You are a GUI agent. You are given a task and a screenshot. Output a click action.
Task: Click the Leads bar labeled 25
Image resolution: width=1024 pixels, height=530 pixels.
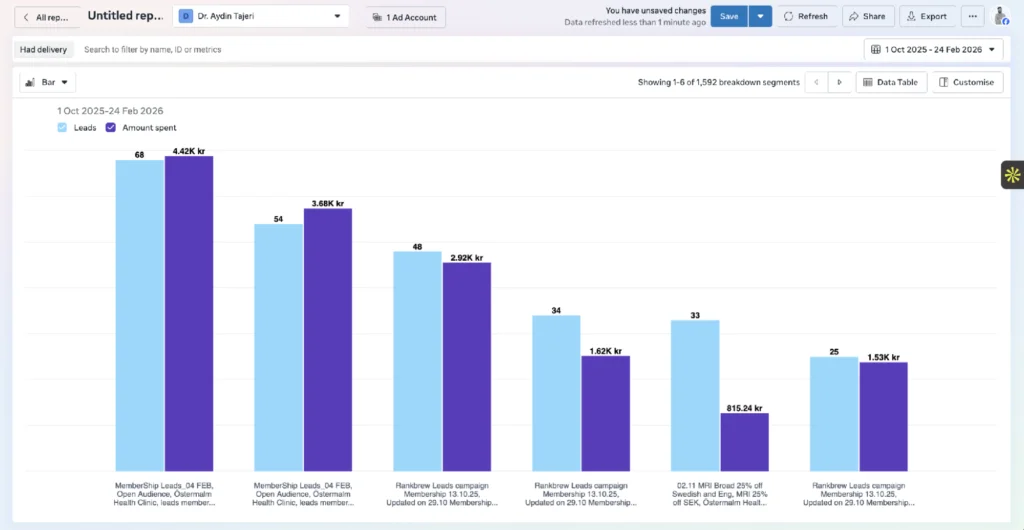(x=834, y=414)
